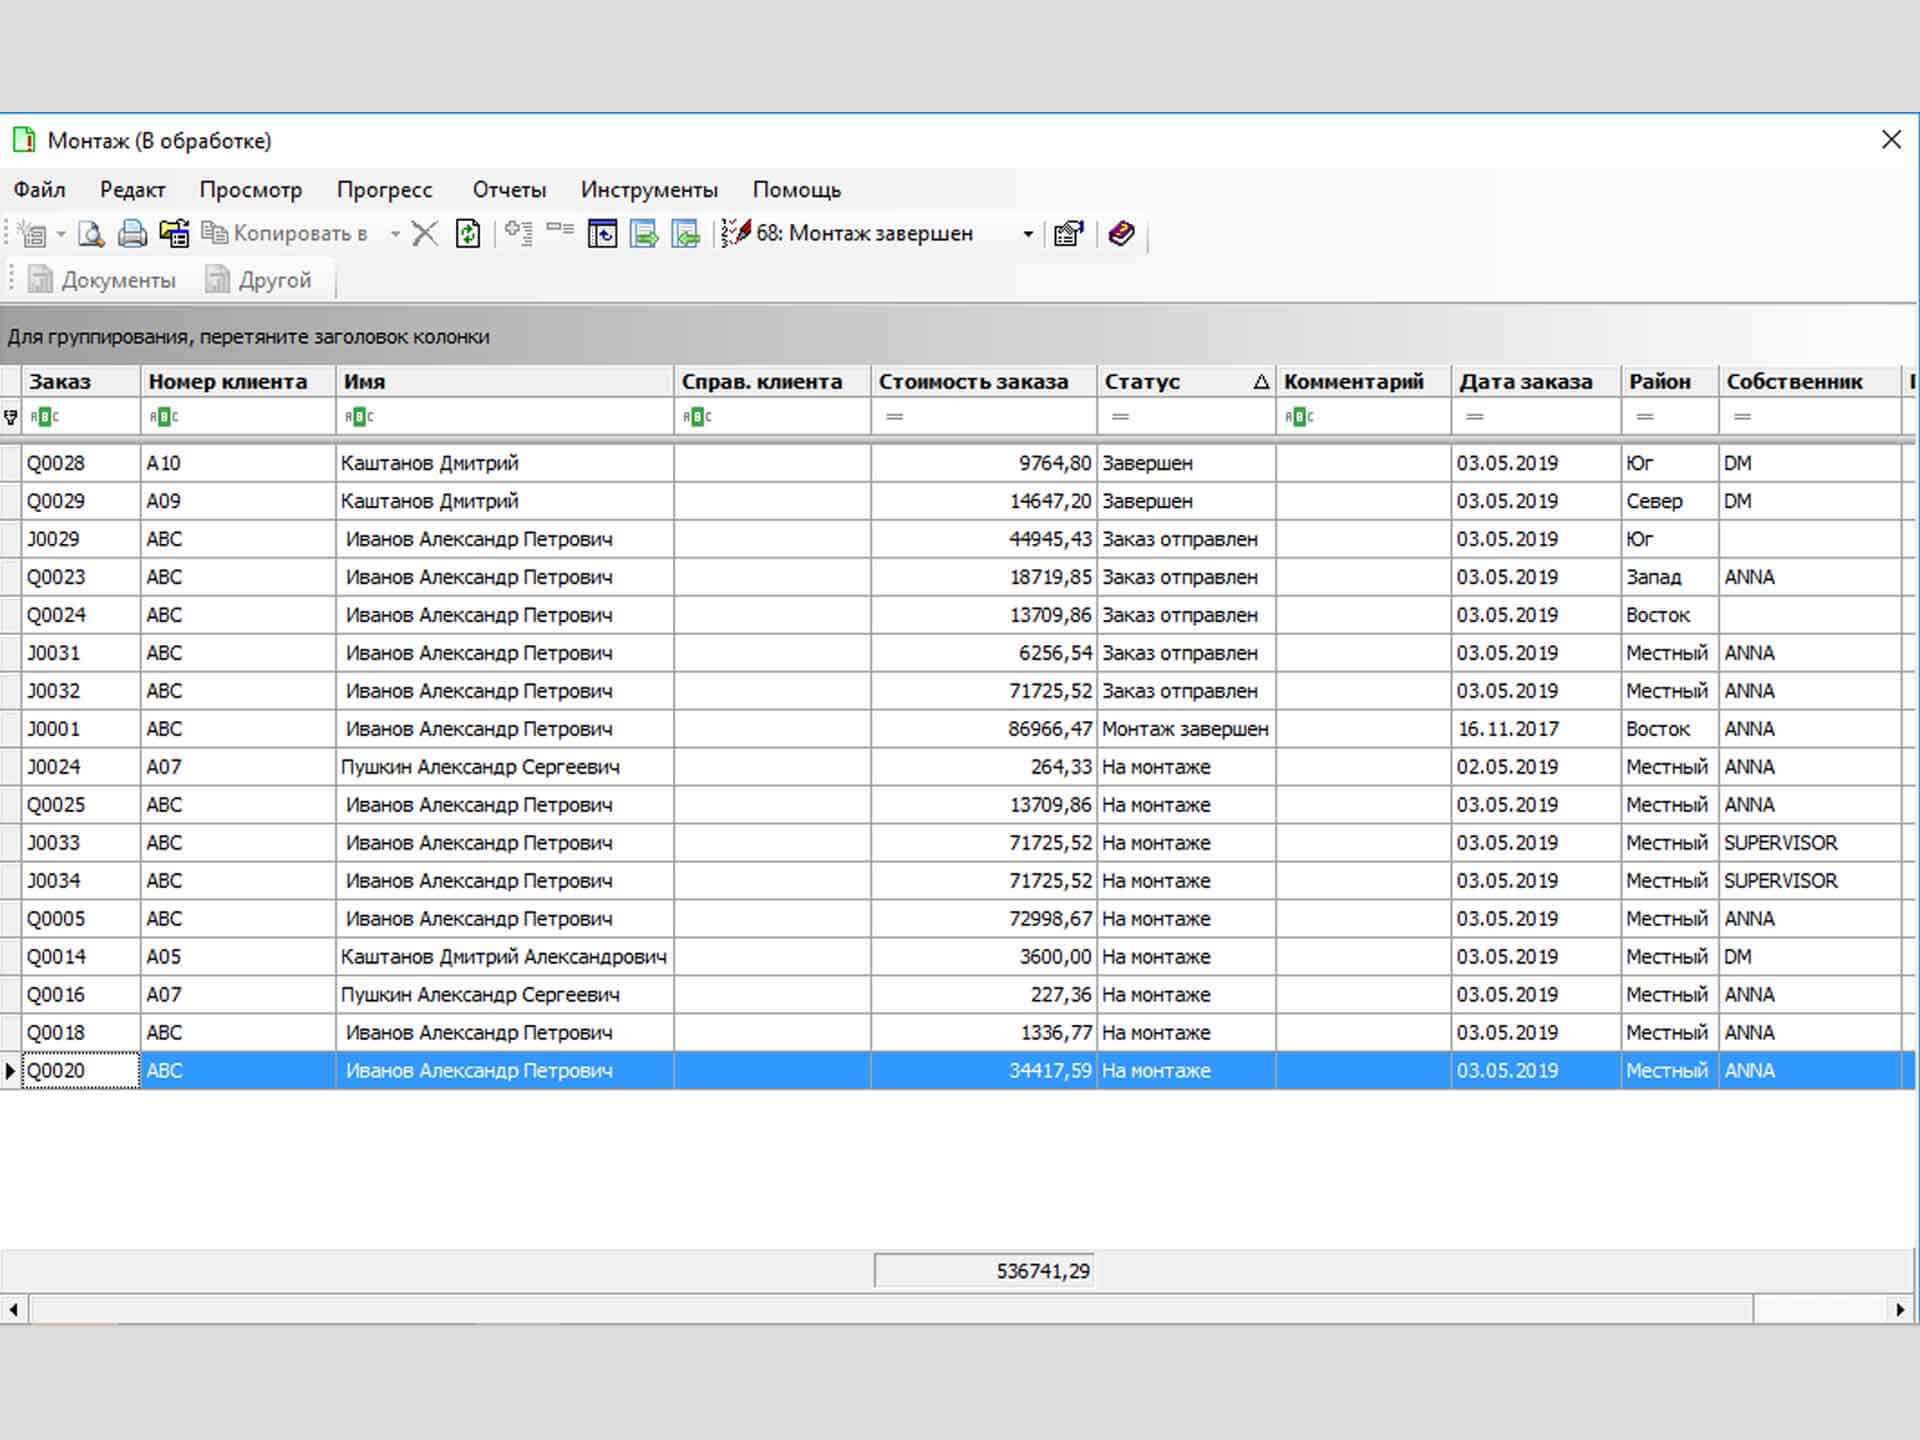Click the purple help book icon

click(x=1121, y=234)
